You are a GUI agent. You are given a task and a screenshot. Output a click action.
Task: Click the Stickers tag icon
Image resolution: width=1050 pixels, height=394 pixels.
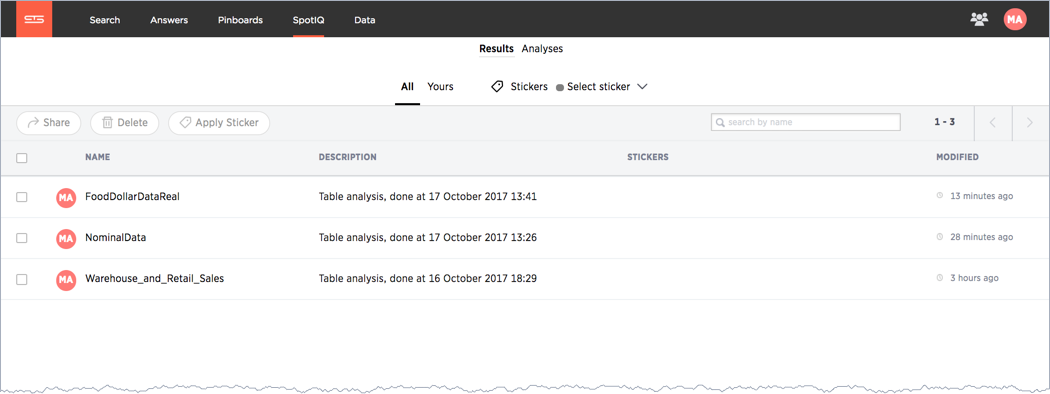coord(498,86)
